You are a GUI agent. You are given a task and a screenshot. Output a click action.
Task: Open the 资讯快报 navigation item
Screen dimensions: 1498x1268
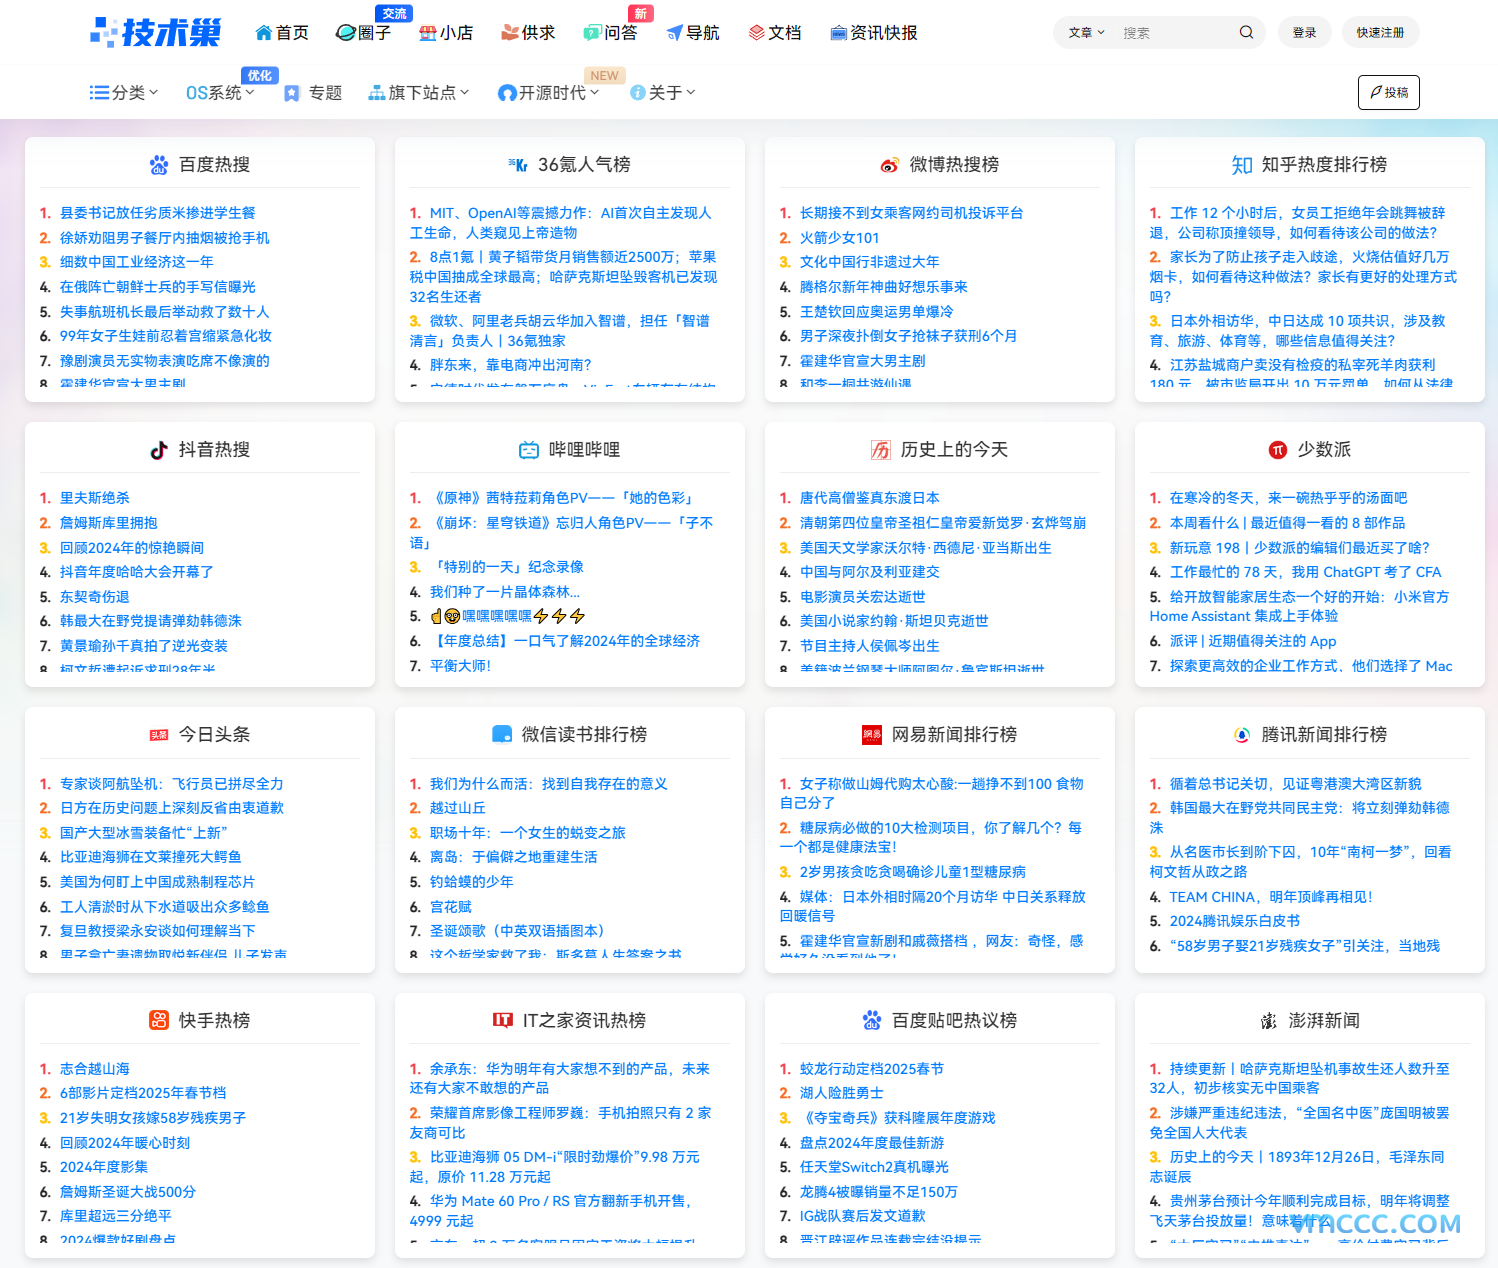pos(883,33)
